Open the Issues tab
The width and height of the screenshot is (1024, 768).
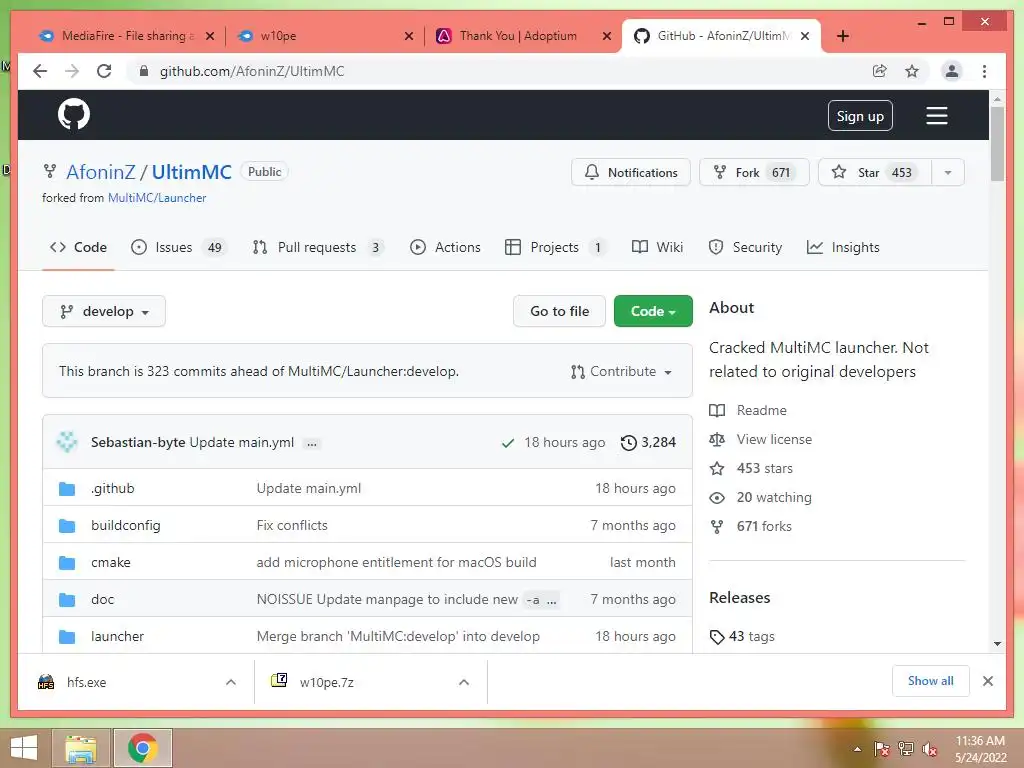[x=178, y=248]
